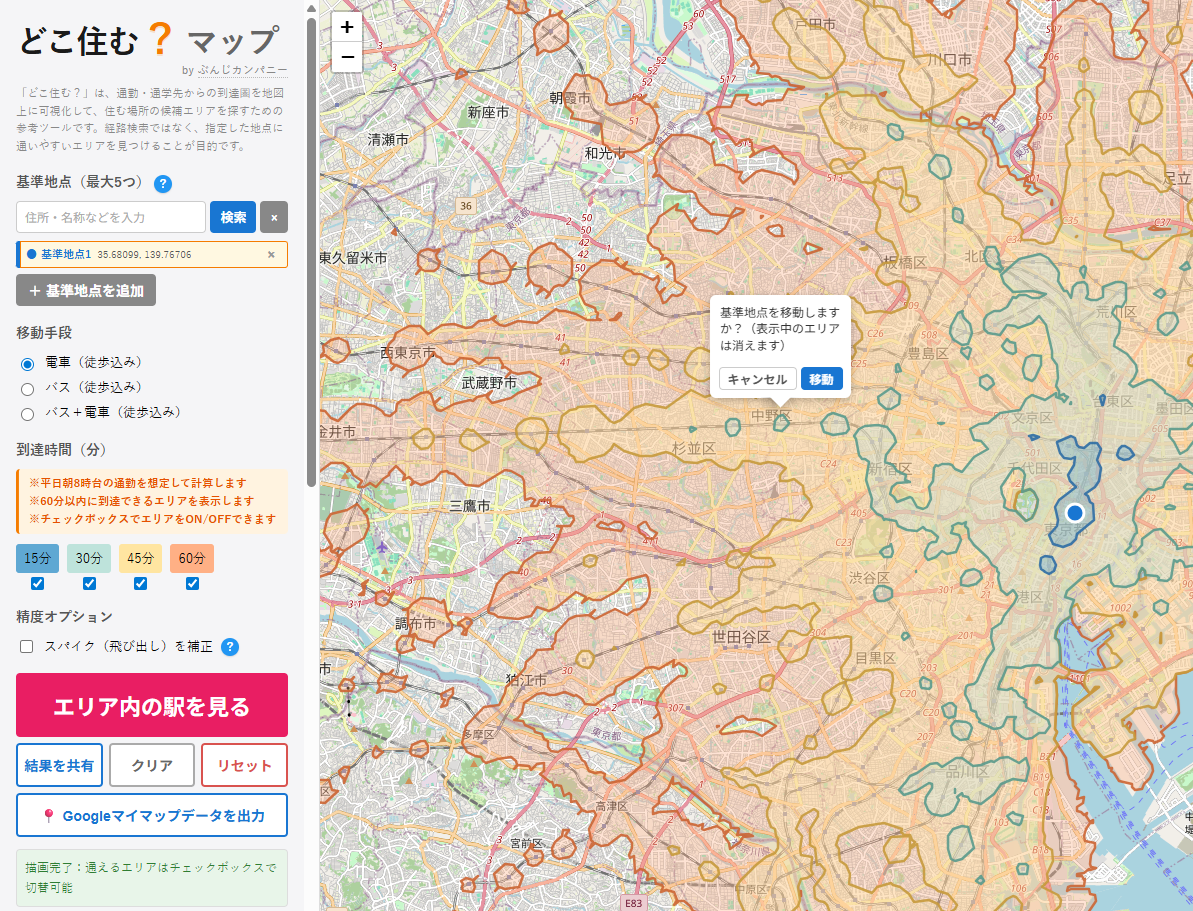Toggle the 30分 area checkbox
1193x911 pixels.
tap(89, 583)
